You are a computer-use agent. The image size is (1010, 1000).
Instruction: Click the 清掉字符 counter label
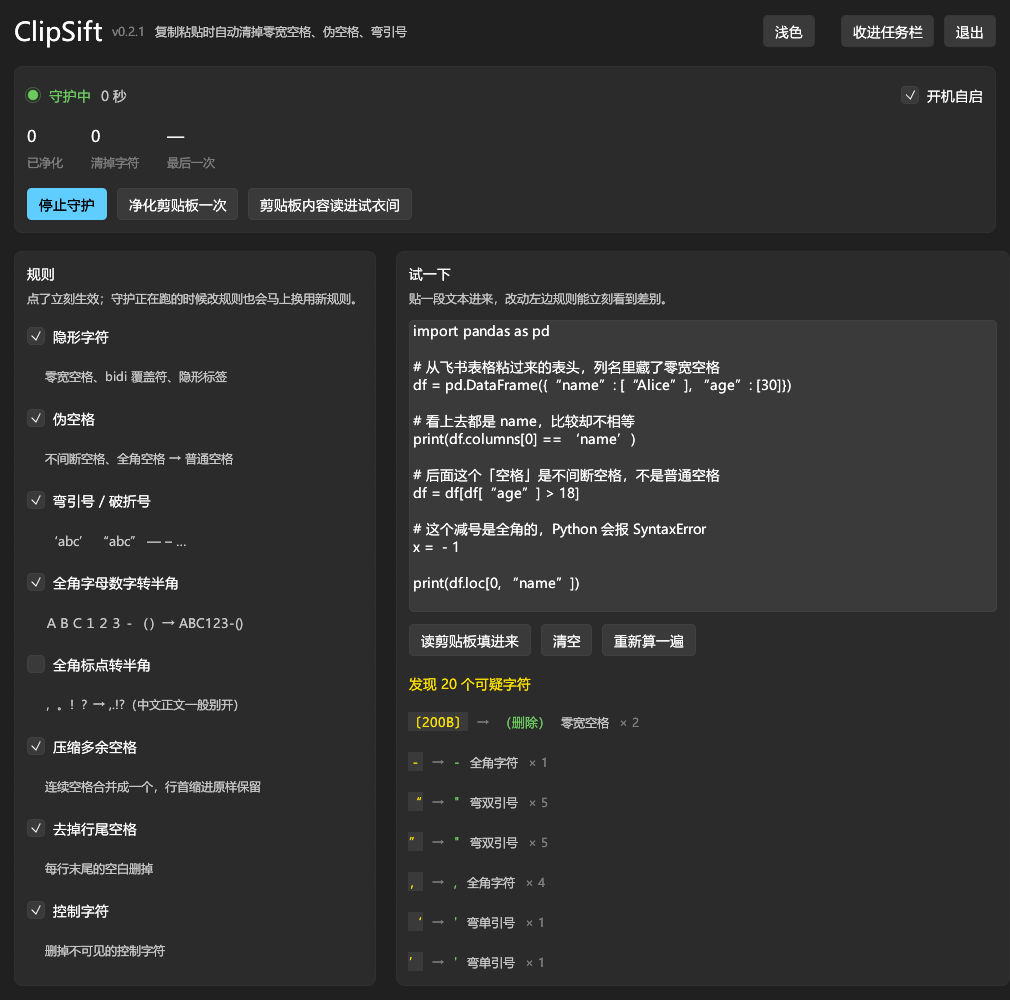(x=115, y=163)
